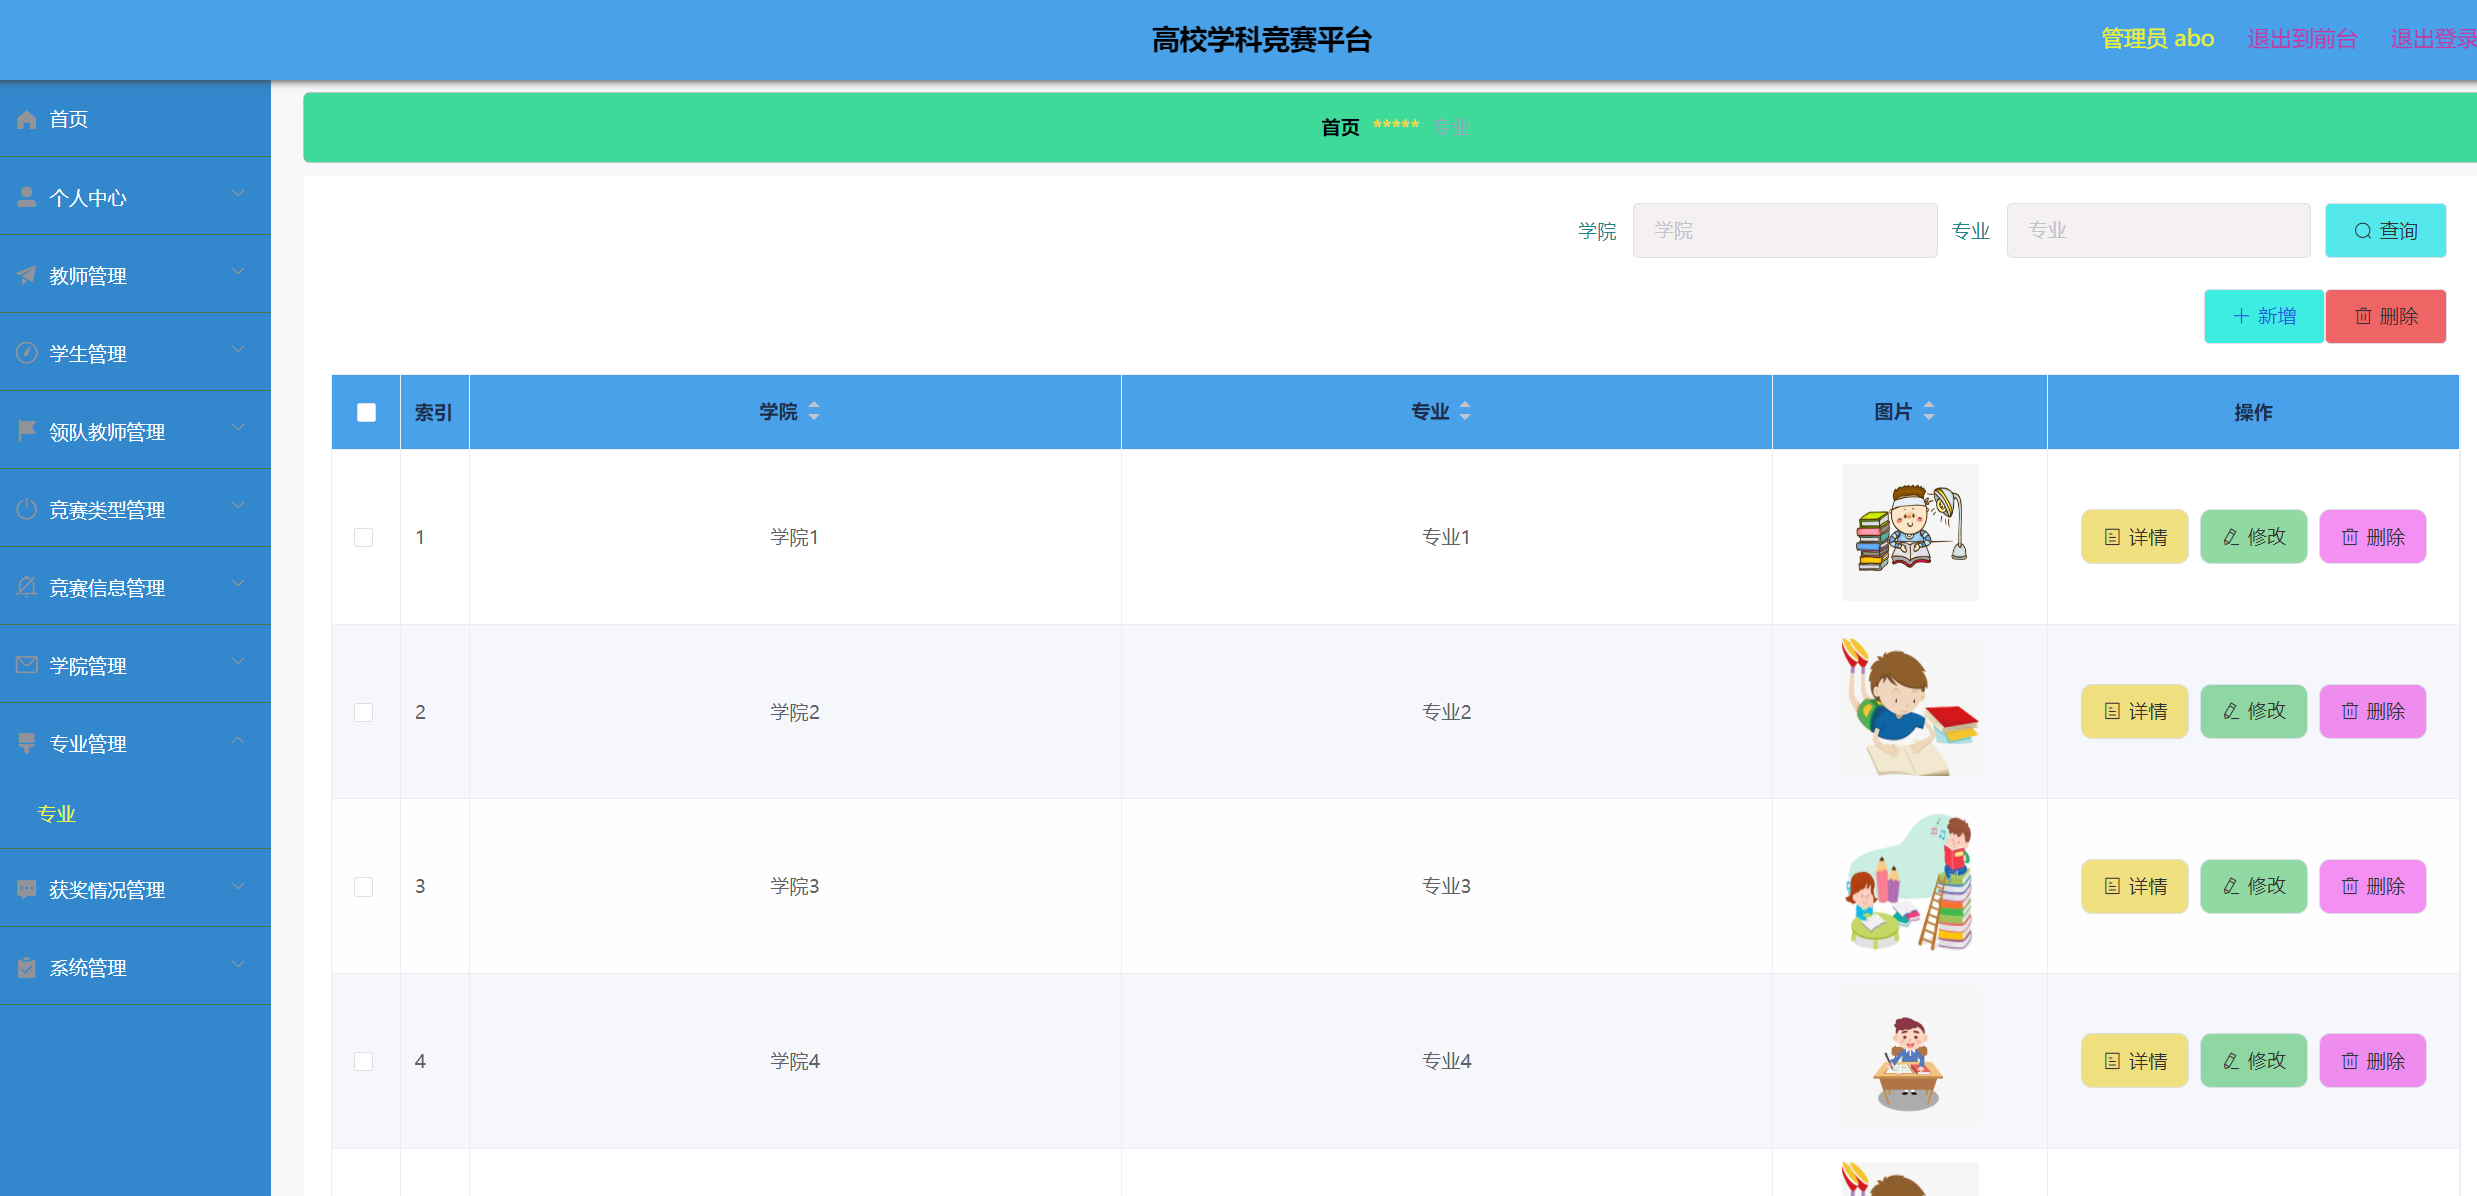Click the paper plane icon beside 教师管理
The height and width of the screenshot is (1196, 2477).
point(27,275)
